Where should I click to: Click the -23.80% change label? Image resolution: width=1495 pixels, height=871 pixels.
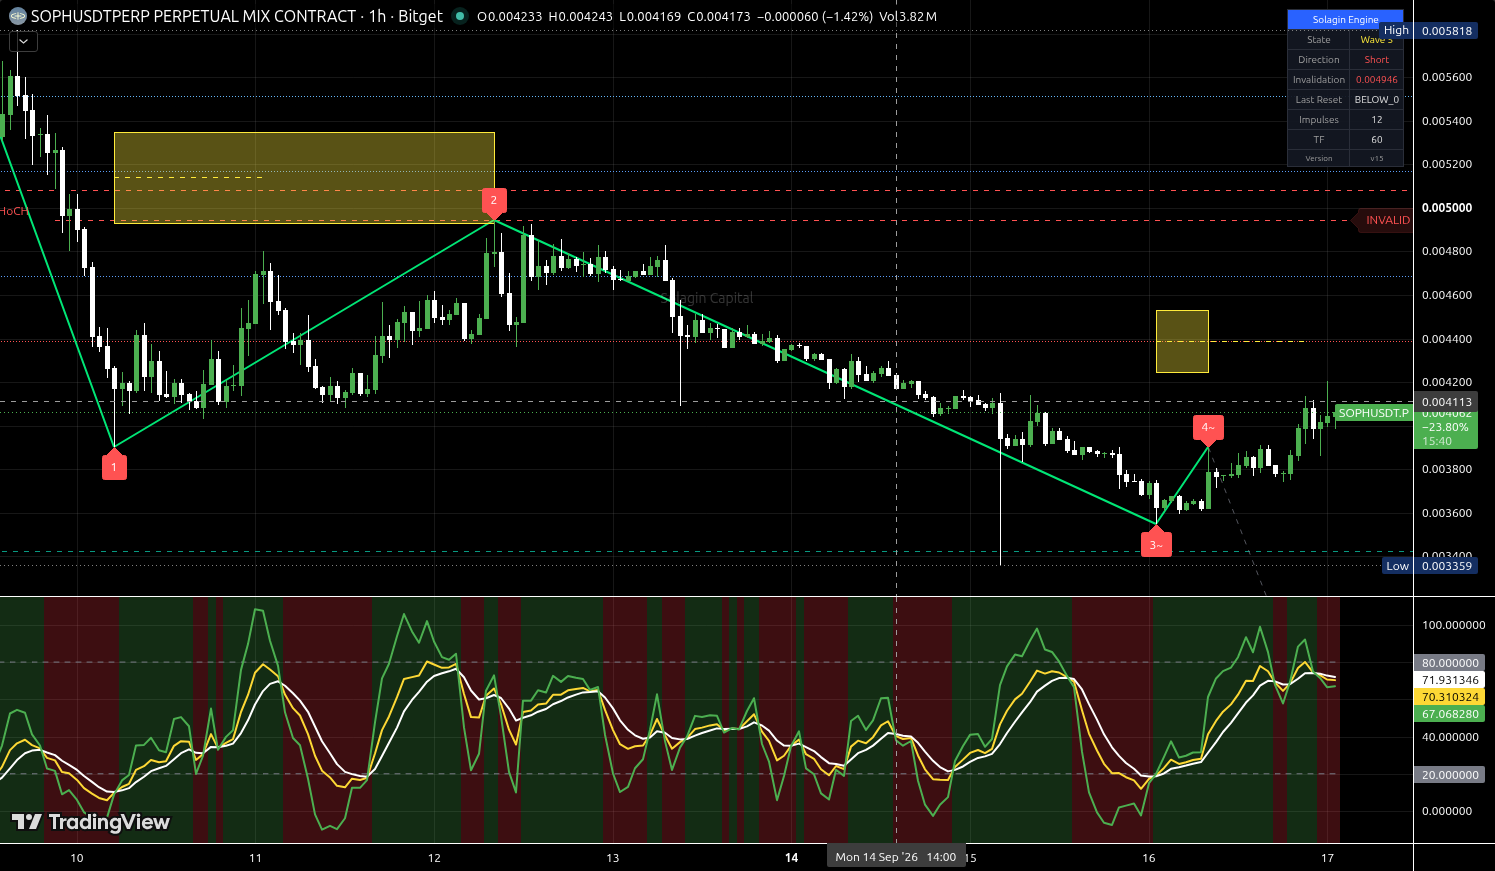point(1445,427)
